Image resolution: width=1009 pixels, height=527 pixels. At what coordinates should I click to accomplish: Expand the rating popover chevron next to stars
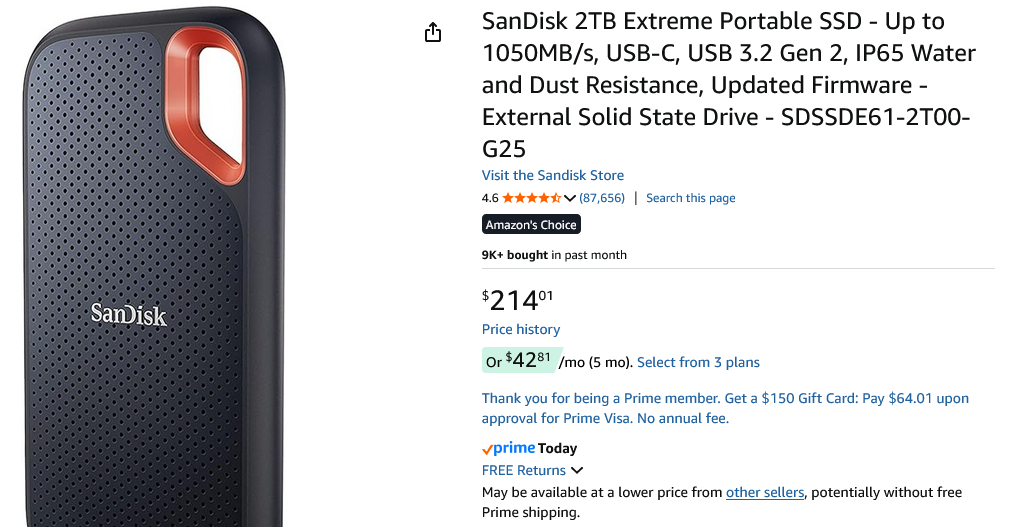click(570, 198)
